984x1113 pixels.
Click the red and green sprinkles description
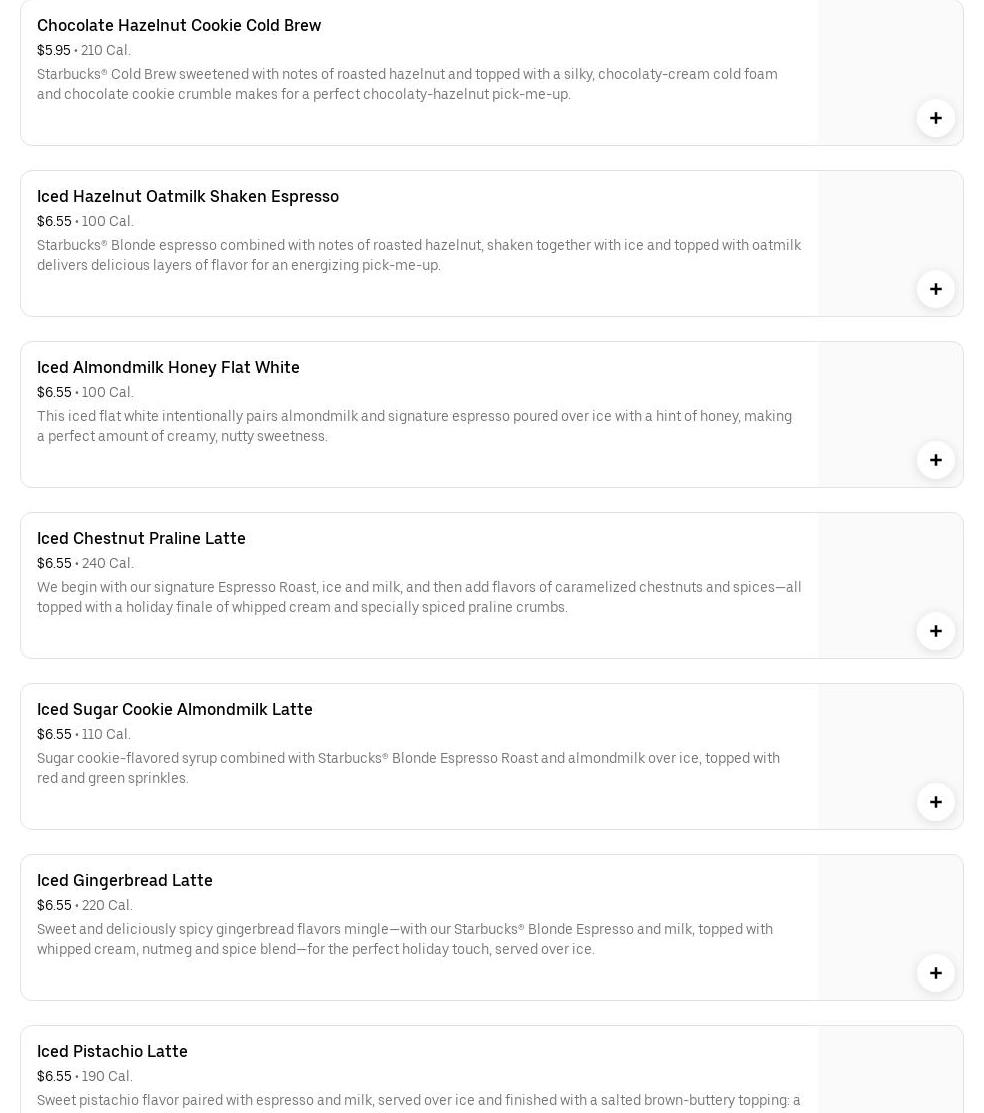pos(408,768)
